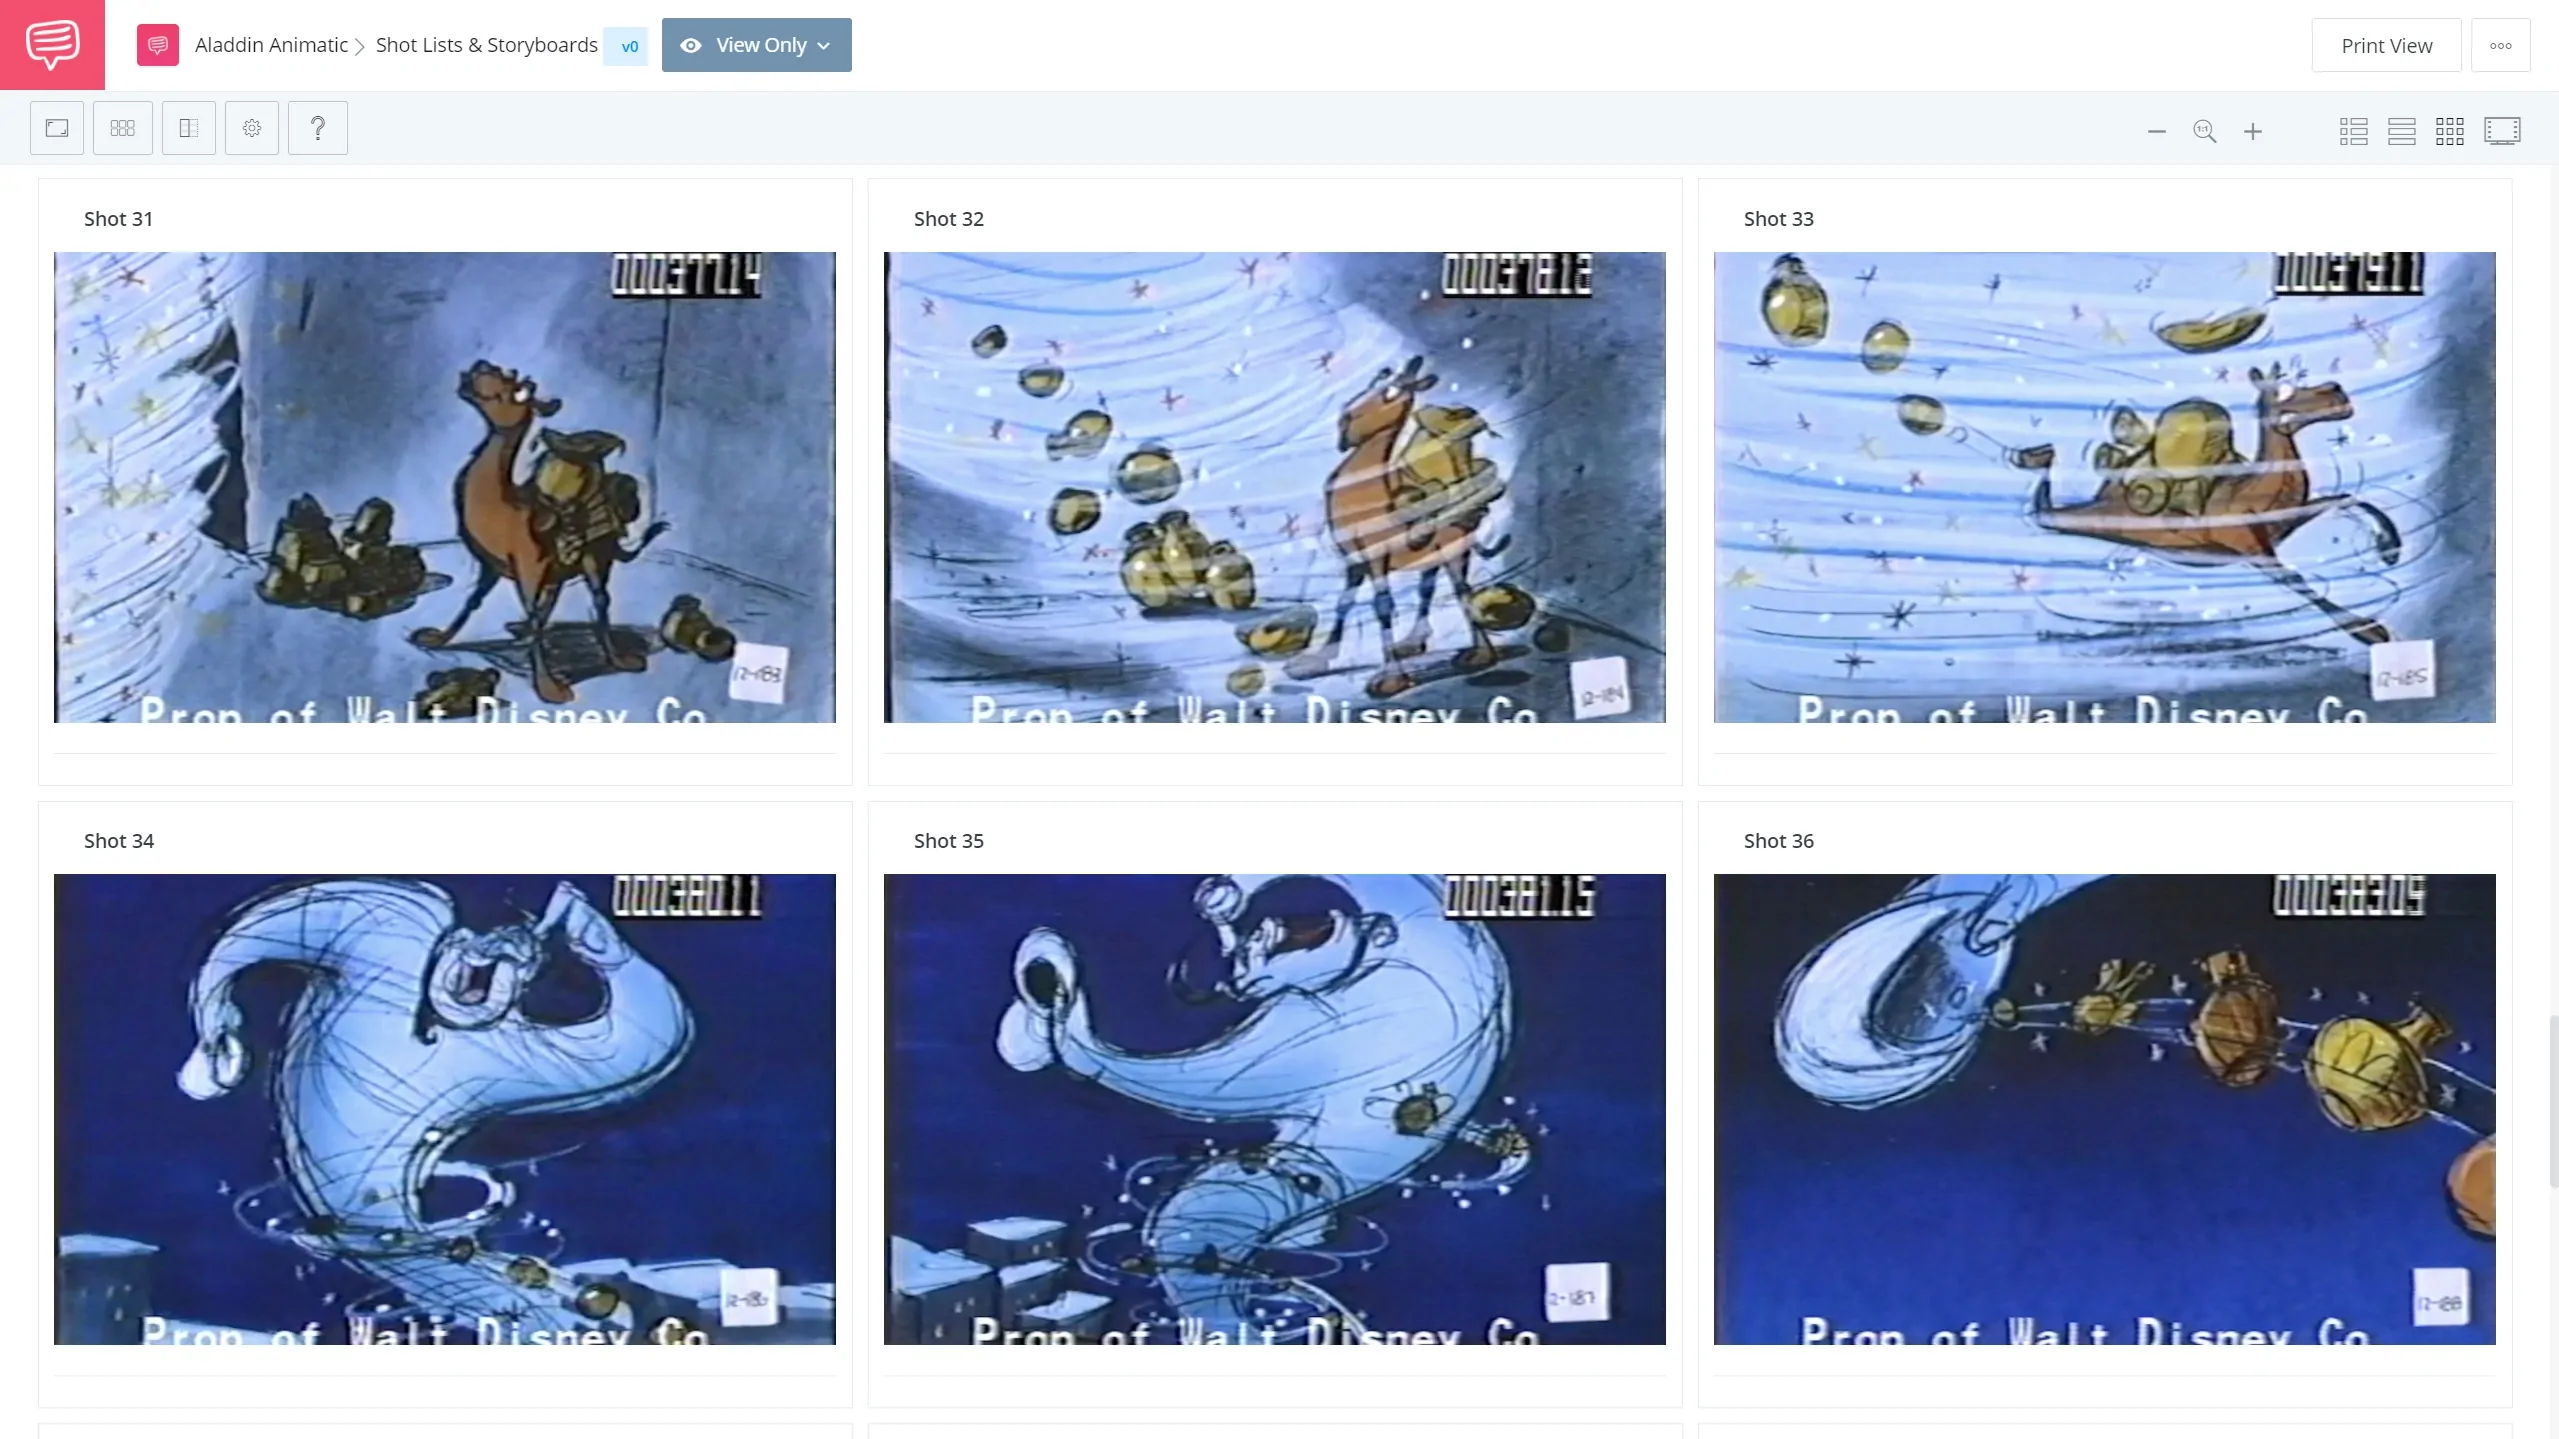The image size is (2559, 1439).
Task: Toggle the compact grid layout icon
Action: point(2448,130)
